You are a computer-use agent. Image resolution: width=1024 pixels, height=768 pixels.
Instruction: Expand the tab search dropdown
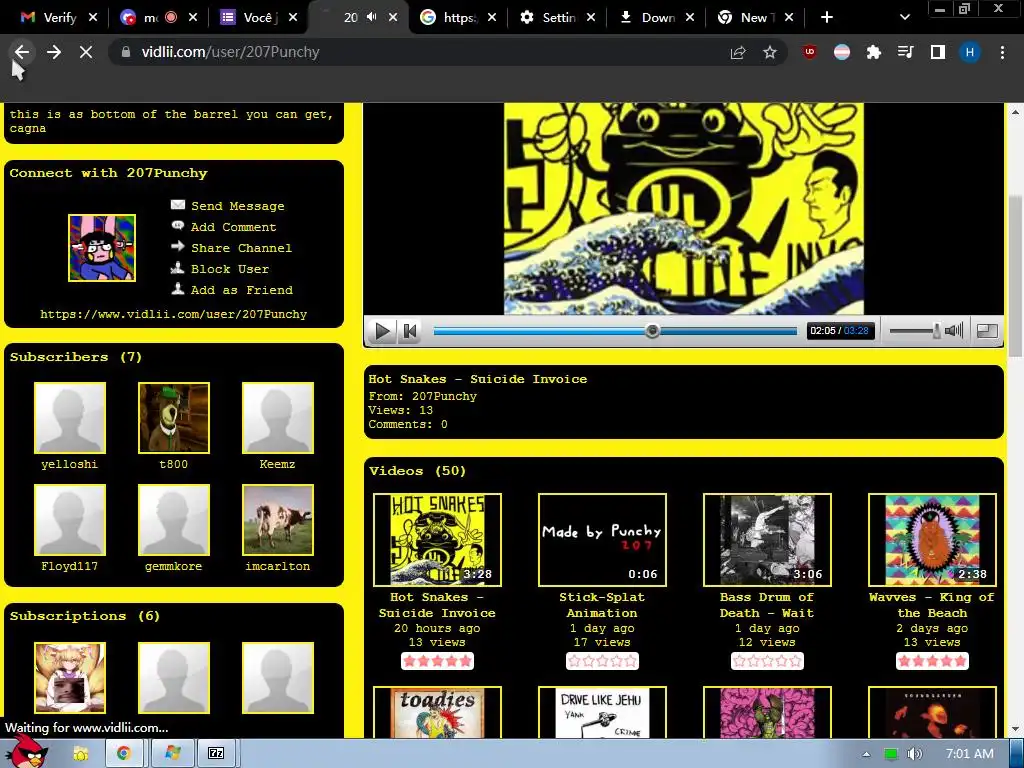coord(904,17)
